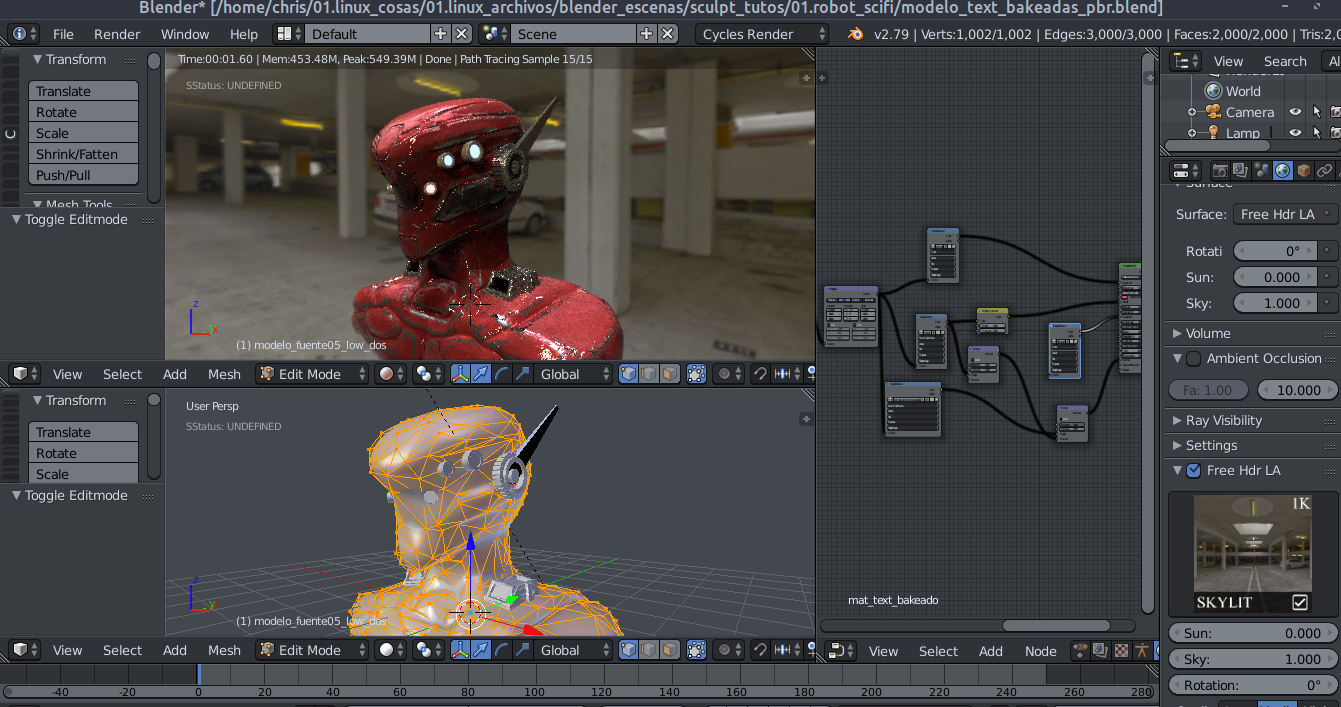Image resolution: width=1341 pixels, height=707 pixels.
Task: Click the top toolshelf Translate button
Action: click(x=83, y=91)
